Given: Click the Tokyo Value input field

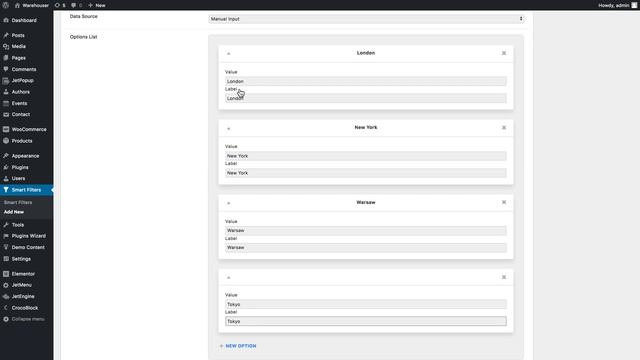Looking at the screenshot, I should pos(366,304).
